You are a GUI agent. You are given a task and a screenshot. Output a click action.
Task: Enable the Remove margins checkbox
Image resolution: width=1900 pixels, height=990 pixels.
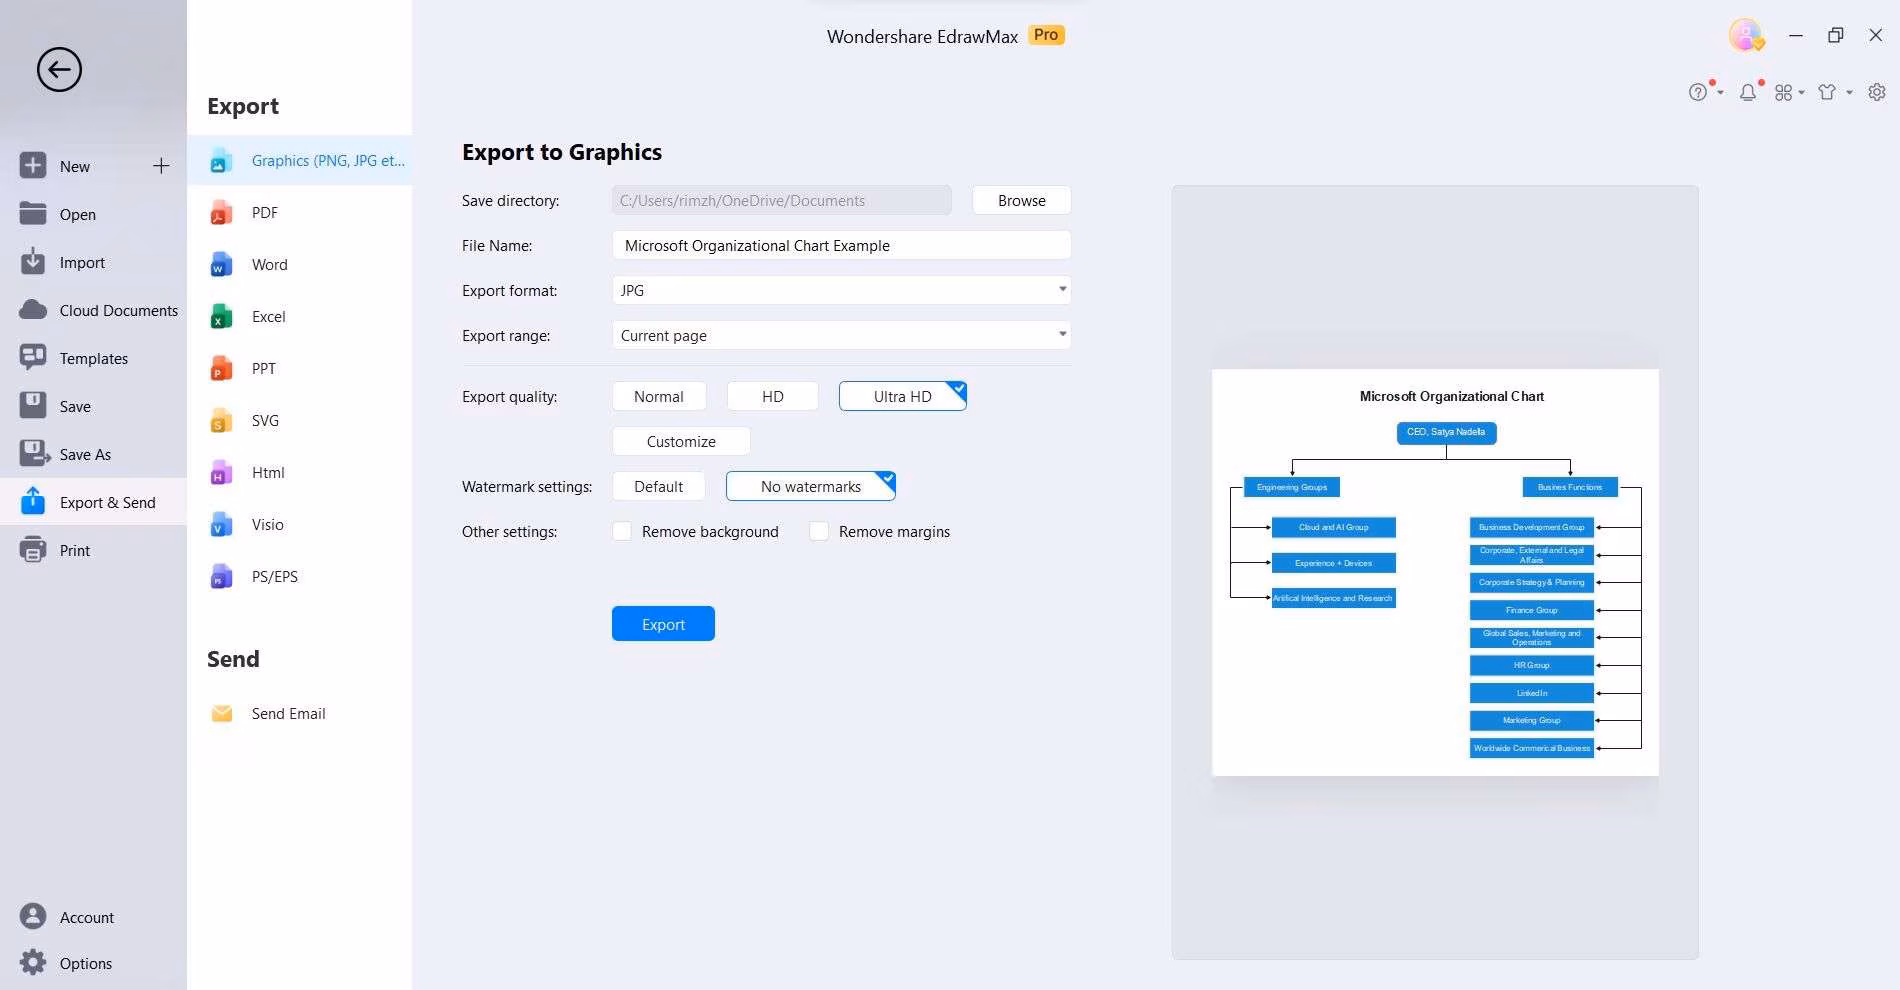[819, 531]
